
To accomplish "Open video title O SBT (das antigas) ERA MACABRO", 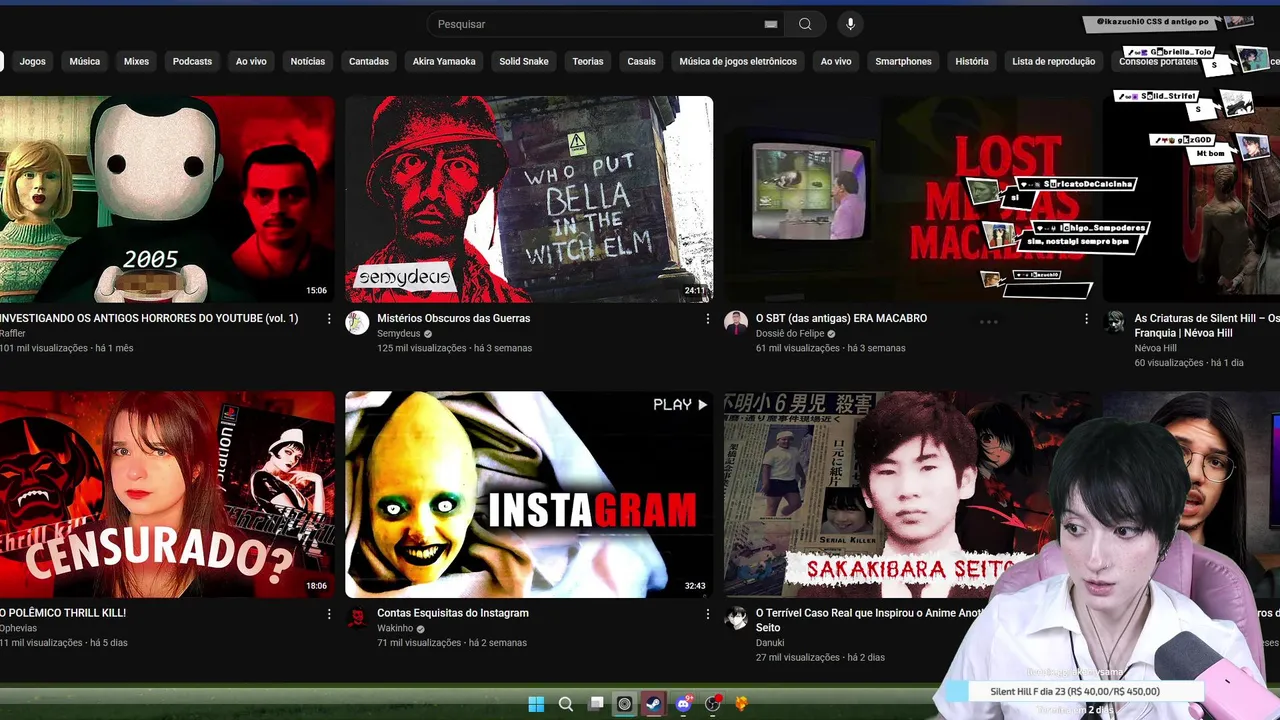I will point(841,318).
